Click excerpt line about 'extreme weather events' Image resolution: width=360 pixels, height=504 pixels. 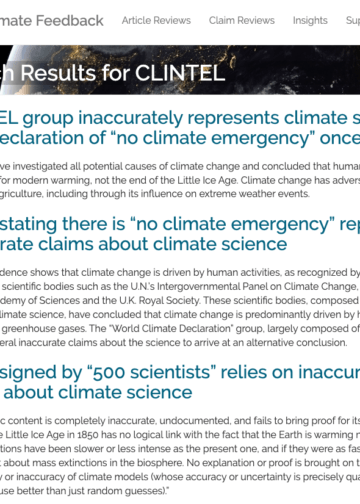(155, 194)
